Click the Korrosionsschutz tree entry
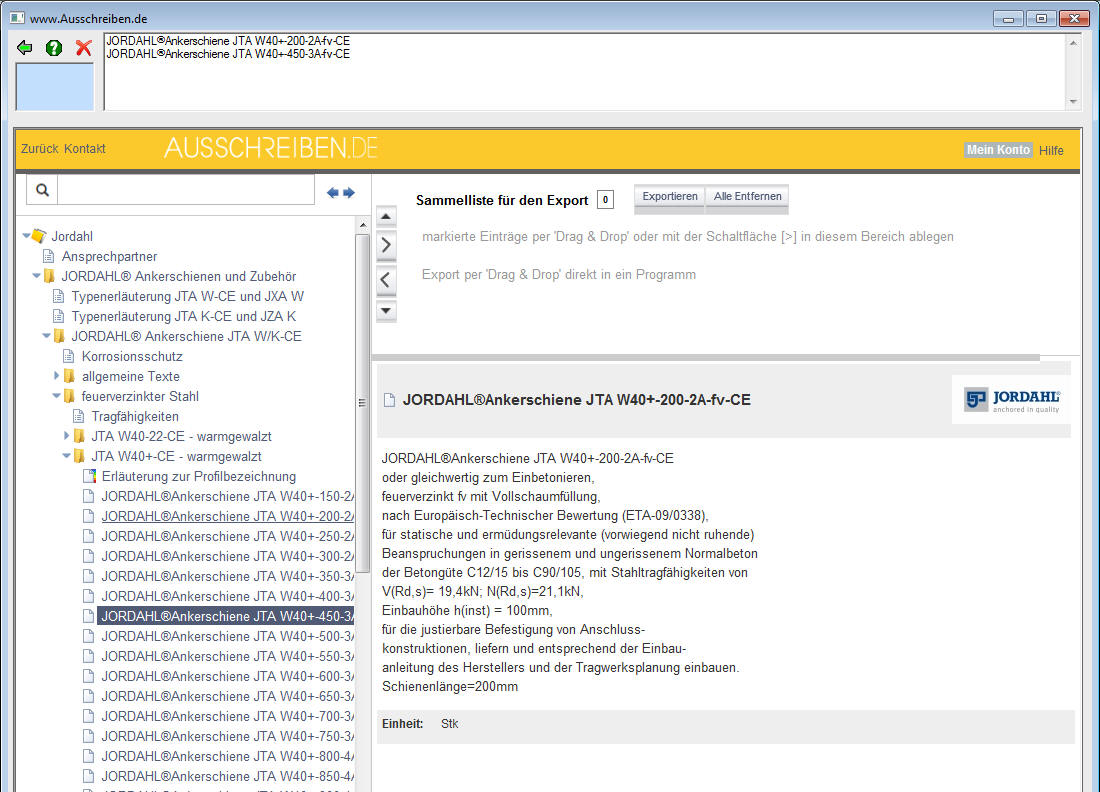Screen dimensions: 1100x792 click(132, 356)
